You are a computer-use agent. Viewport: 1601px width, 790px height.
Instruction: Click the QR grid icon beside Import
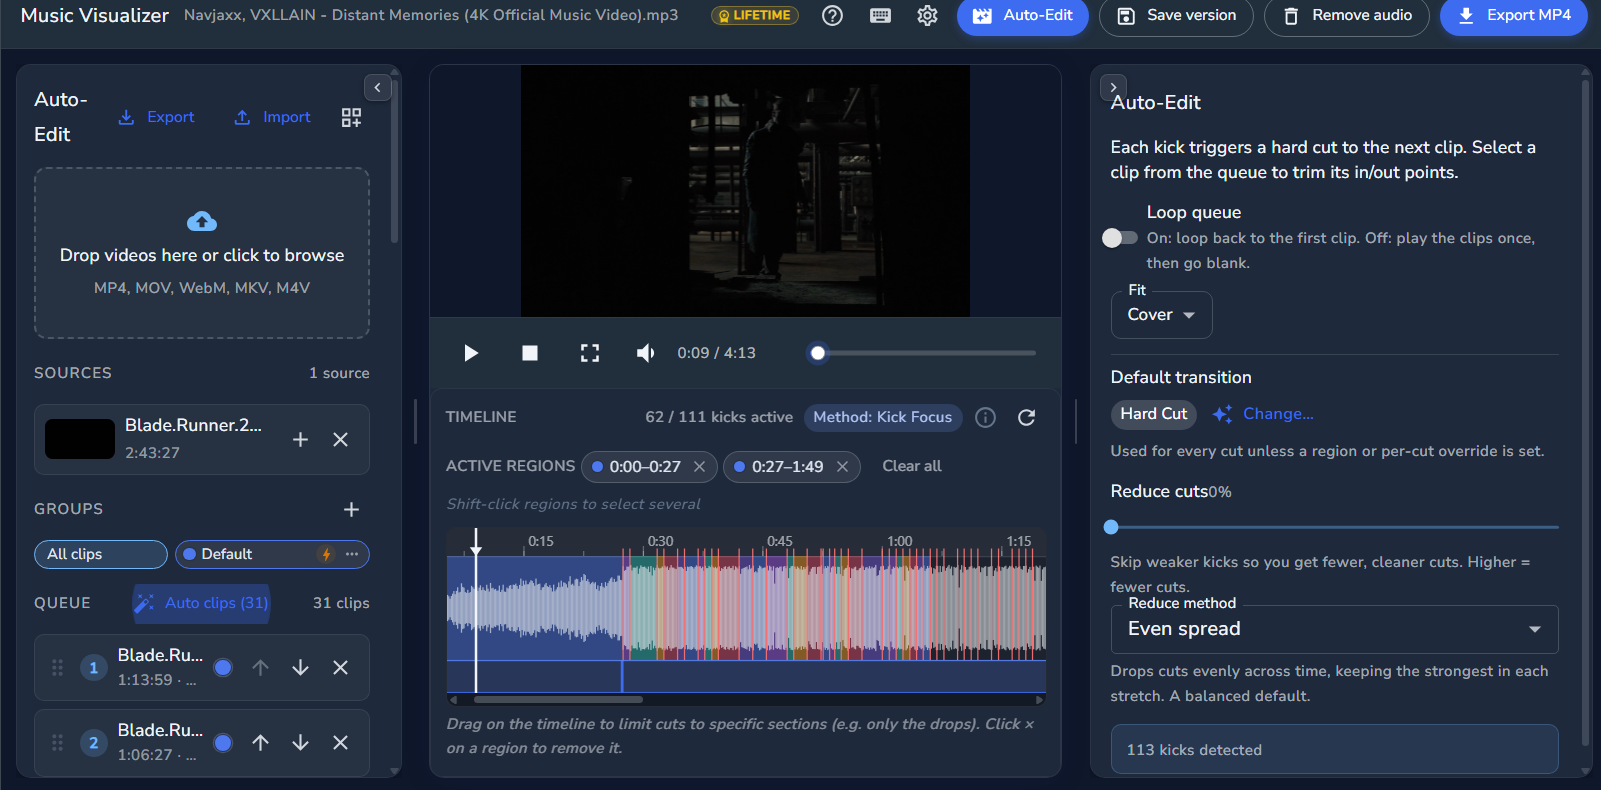[x=351, y=118]
